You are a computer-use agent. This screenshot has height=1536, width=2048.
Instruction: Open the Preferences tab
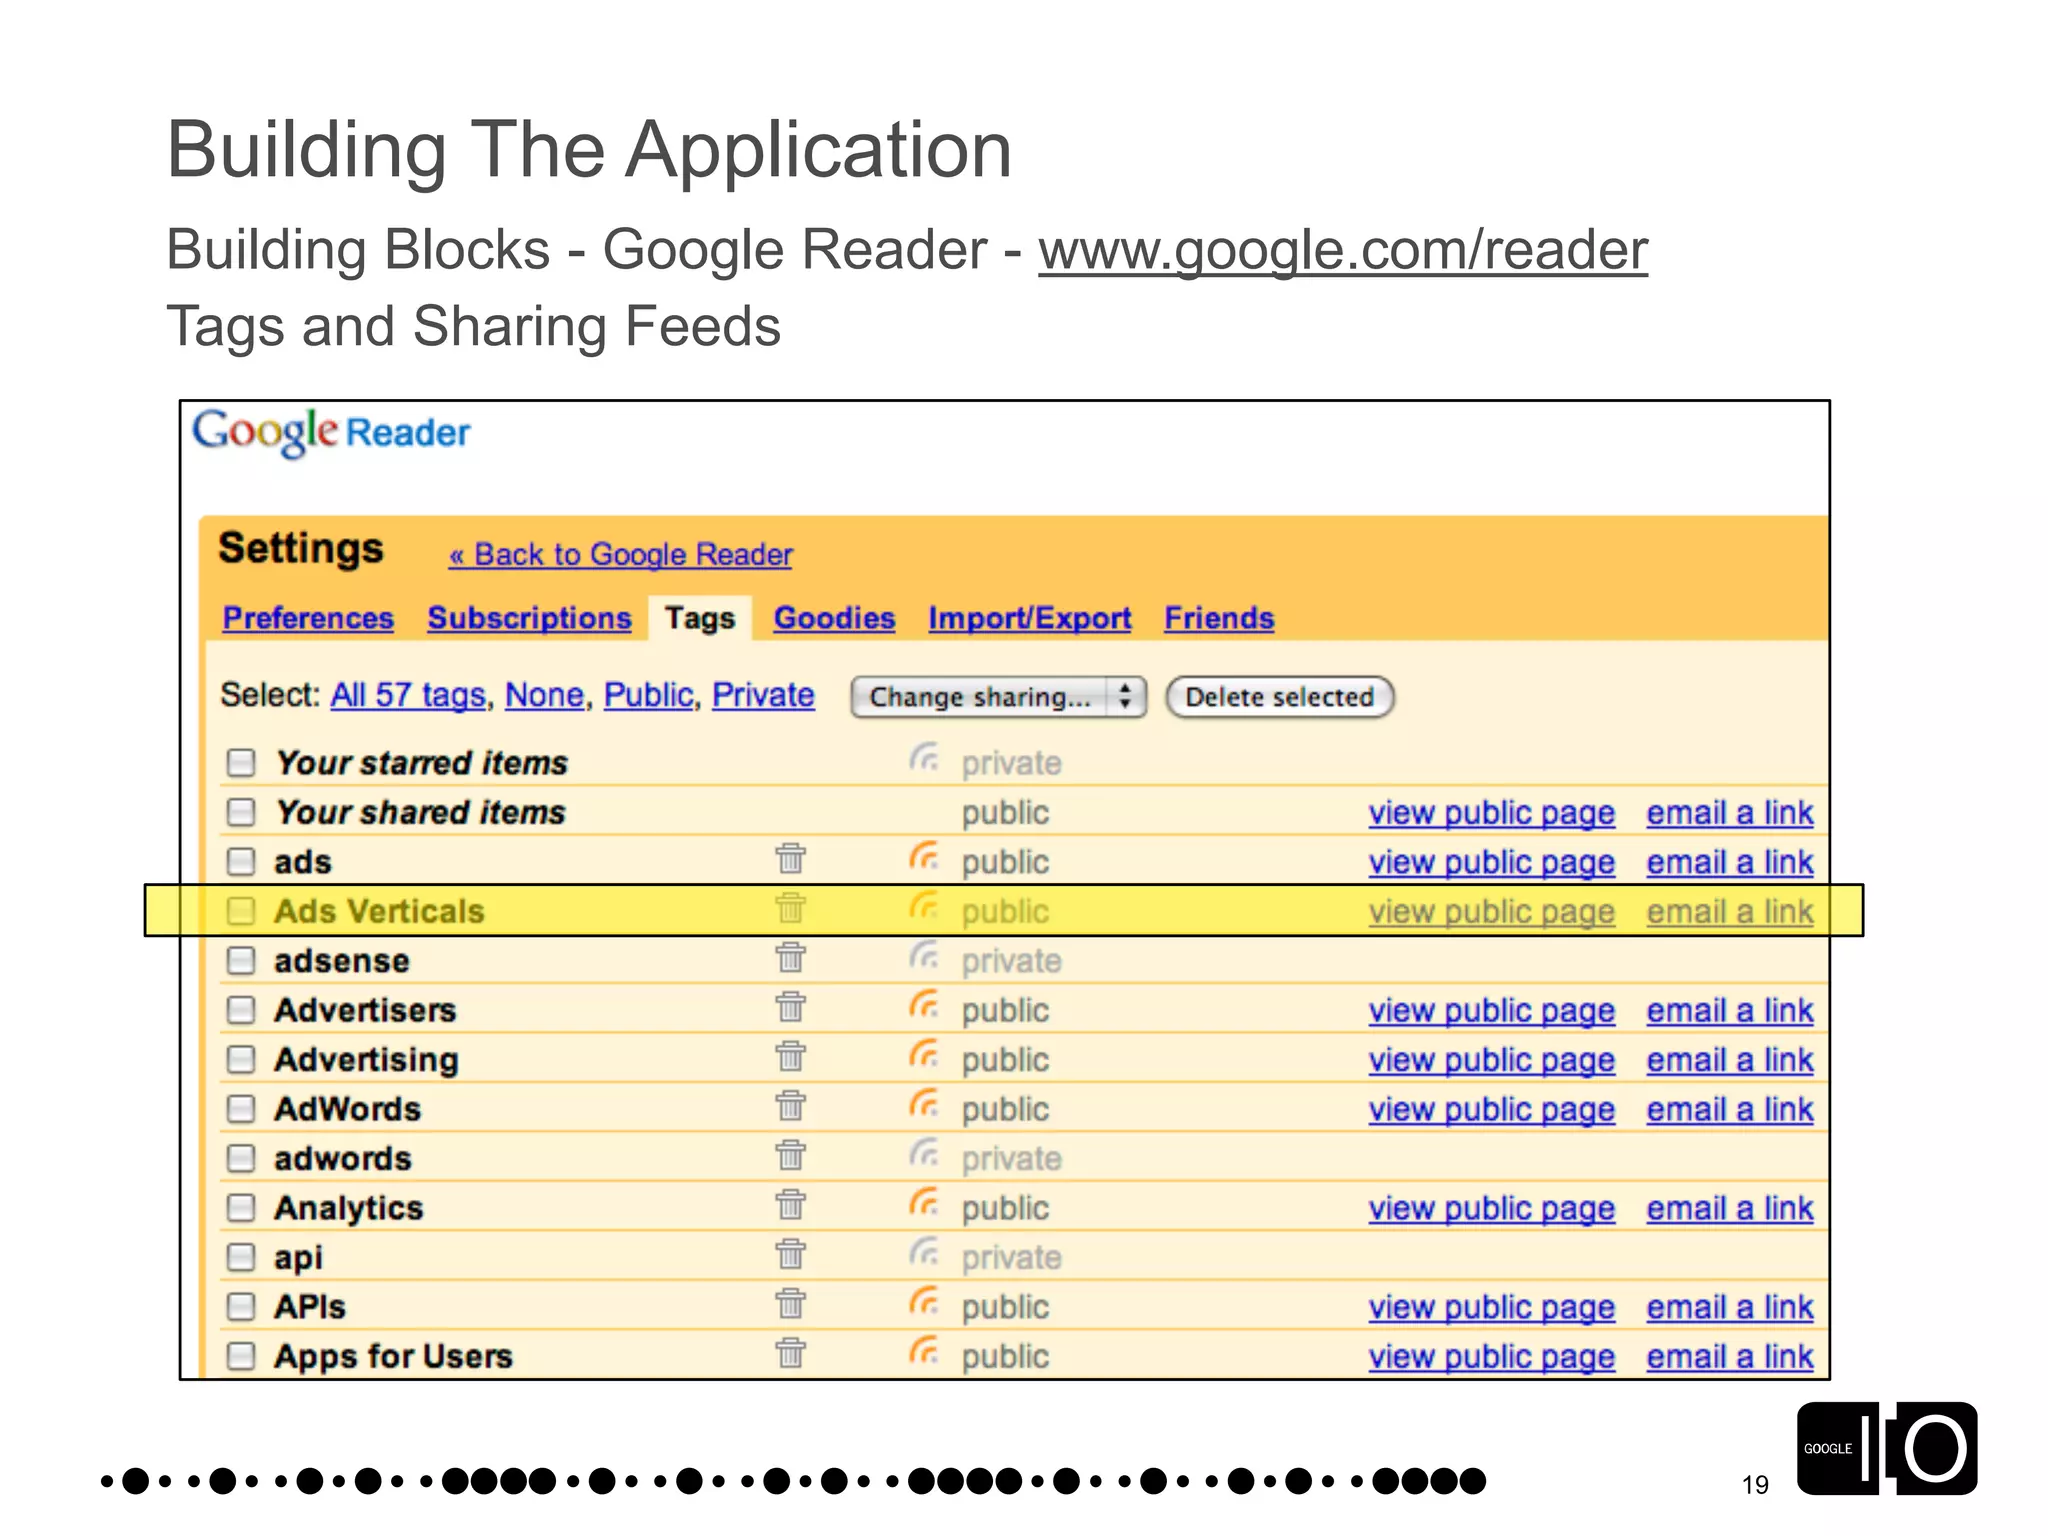tap(308, 618)
